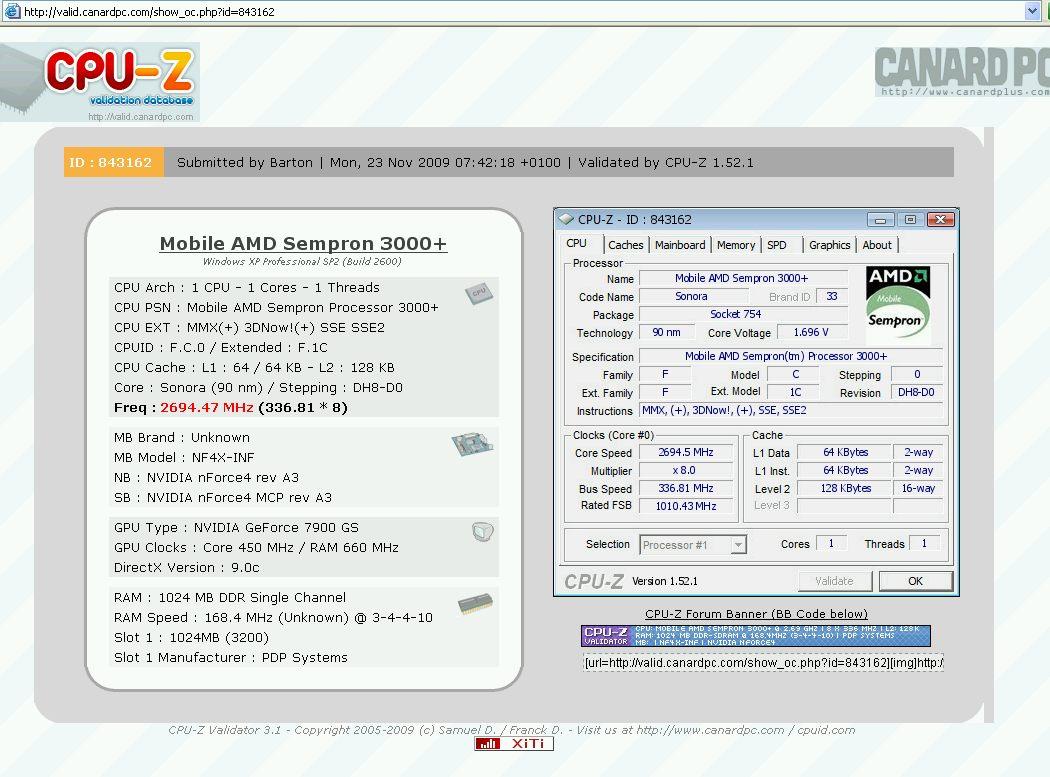This screenshot has width=1050, height=777.
Task: Click the GPU monitor icon beside GPU Type
Action: (x=483, y=532)
